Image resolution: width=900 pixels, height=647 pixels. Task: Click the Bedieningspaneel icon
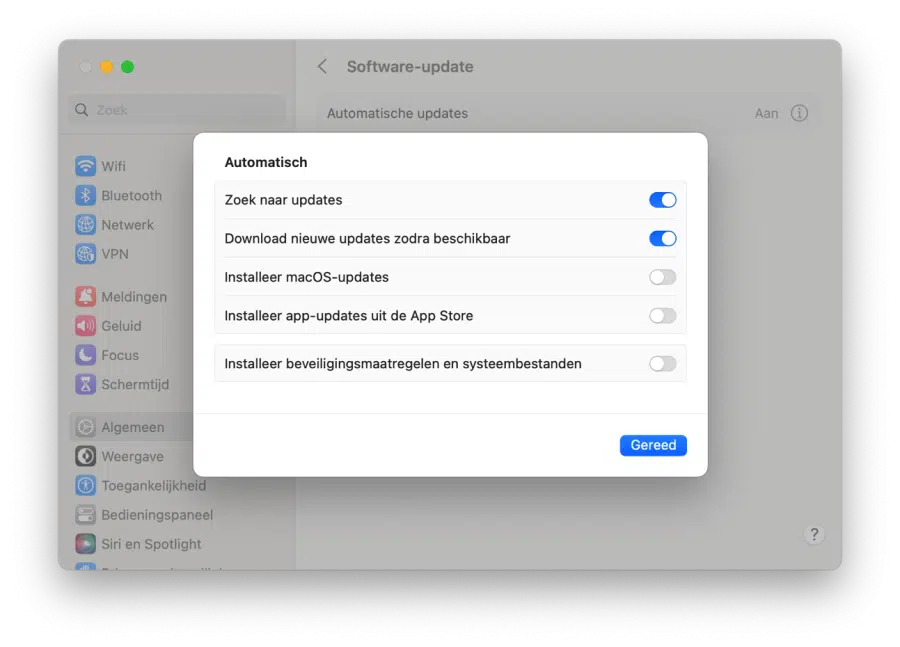tap(86, 515)
